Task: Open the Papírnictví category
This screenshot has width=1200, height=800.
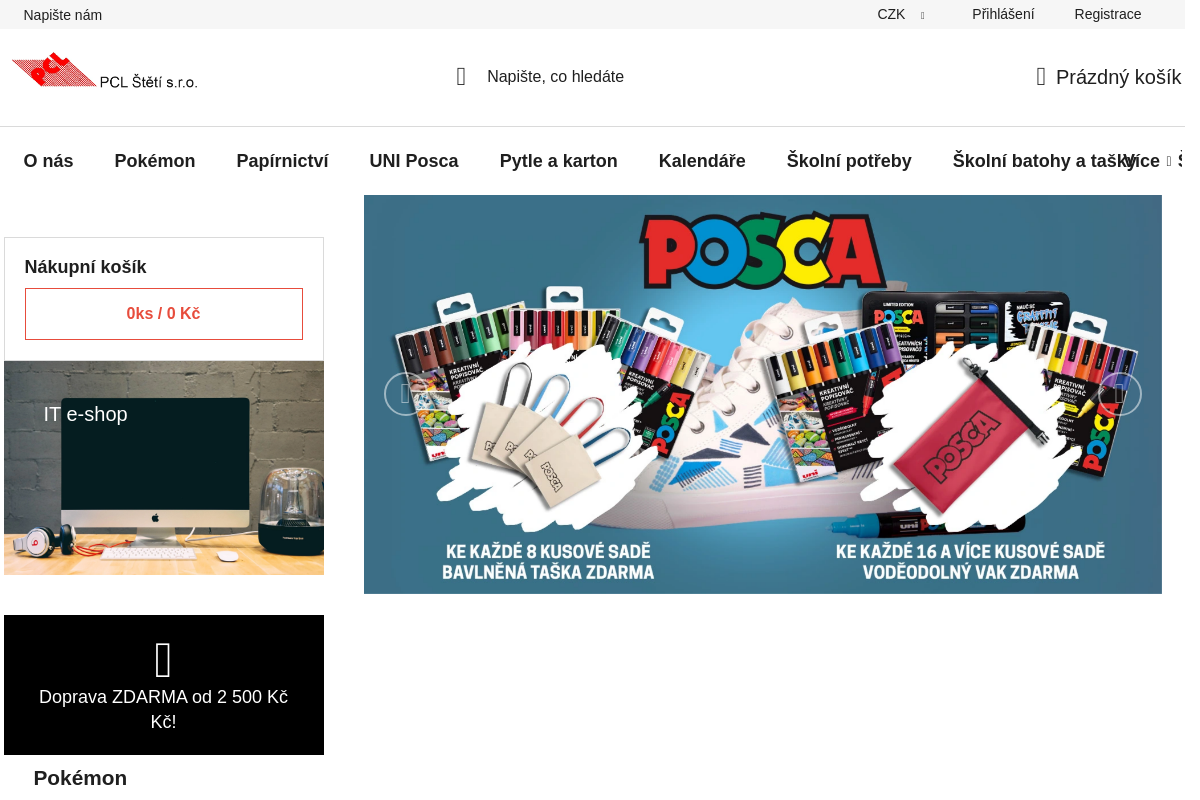Action: 282,160
